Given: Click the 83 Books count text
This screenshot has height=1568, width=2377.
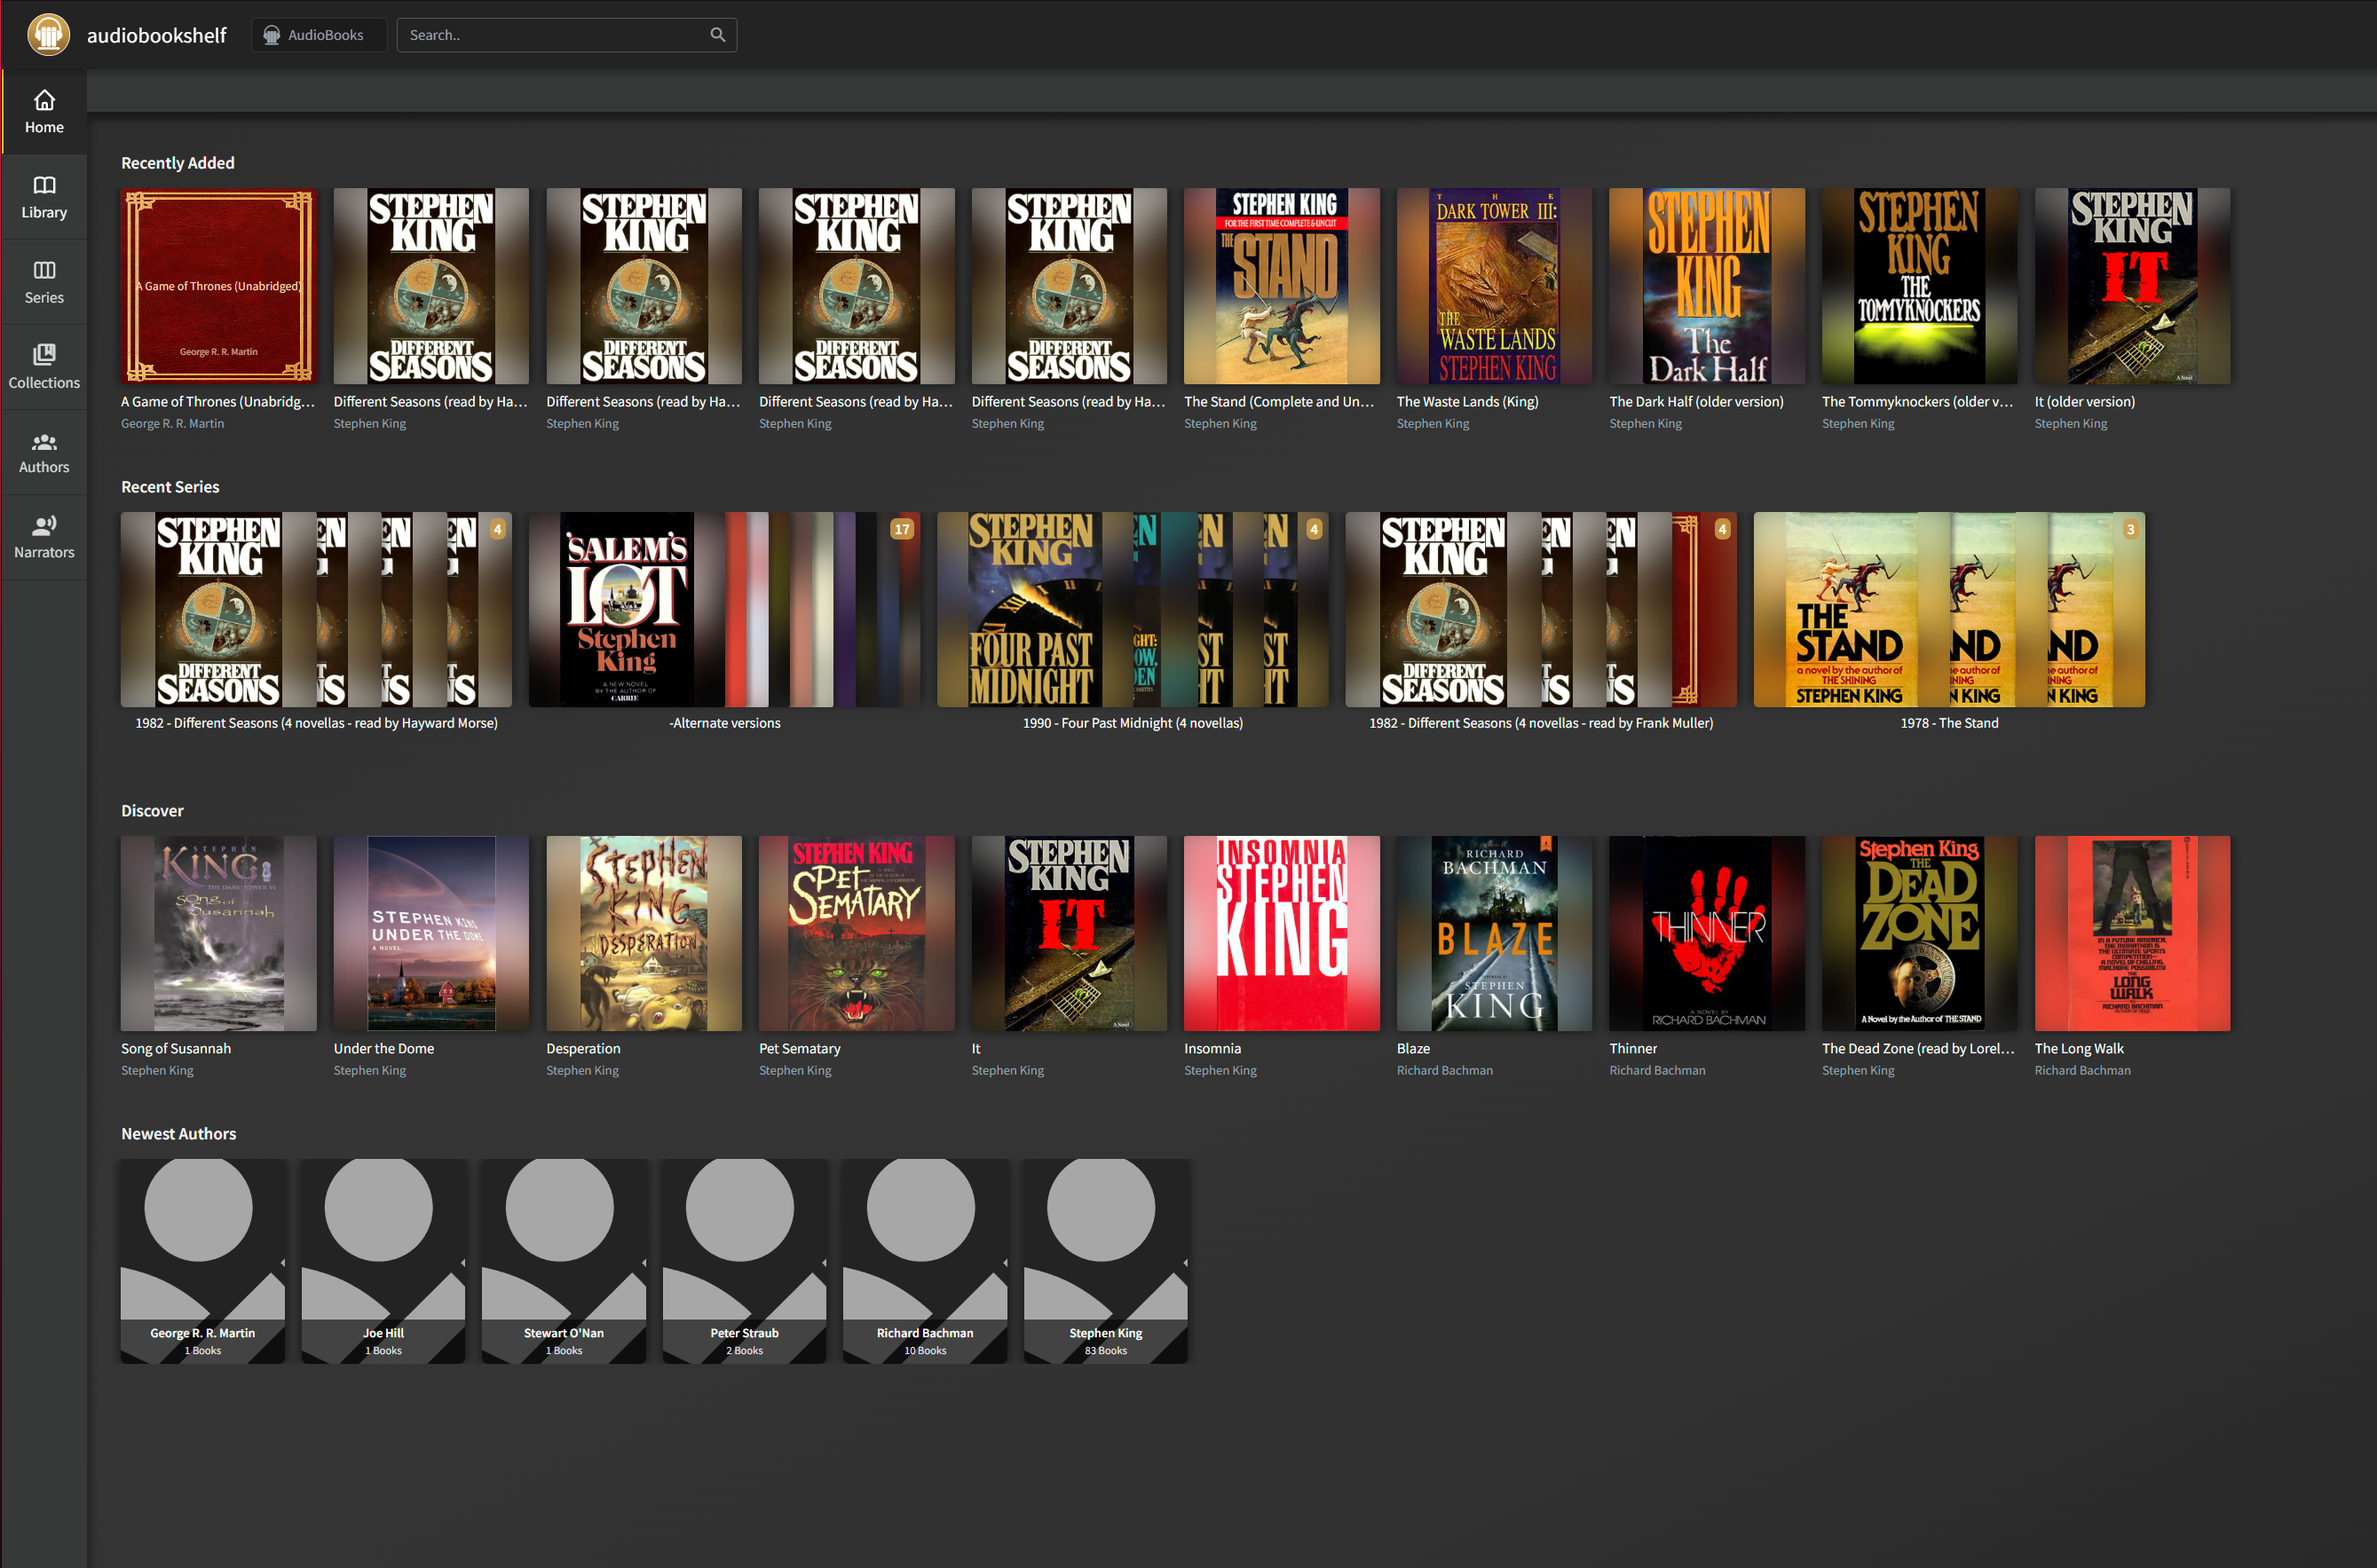Looking at the screenshot, I should [1105, 1351].
